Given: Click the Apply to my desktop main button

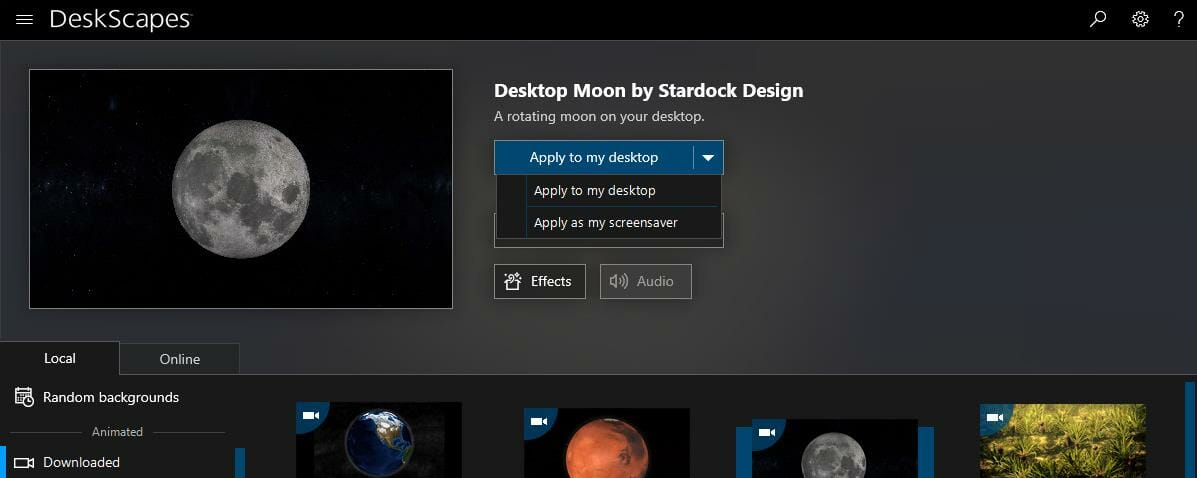Looking at the screenshot, I should point(594,157).
